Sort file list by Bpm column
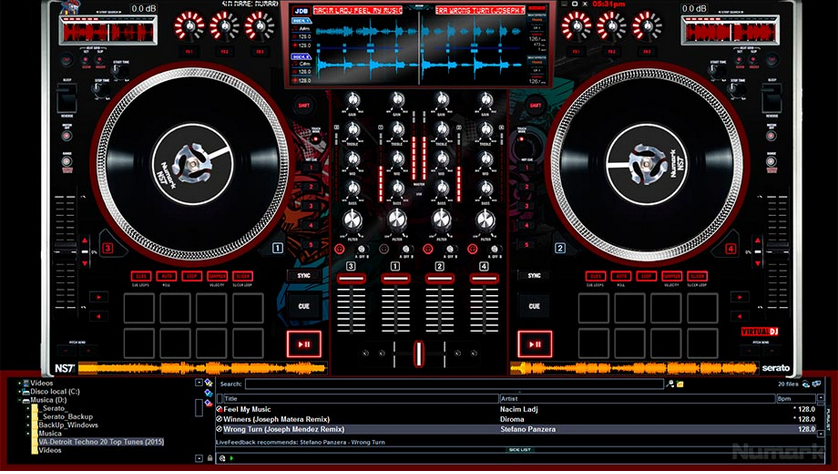This screenshot has width=838, height=474. 796,399
